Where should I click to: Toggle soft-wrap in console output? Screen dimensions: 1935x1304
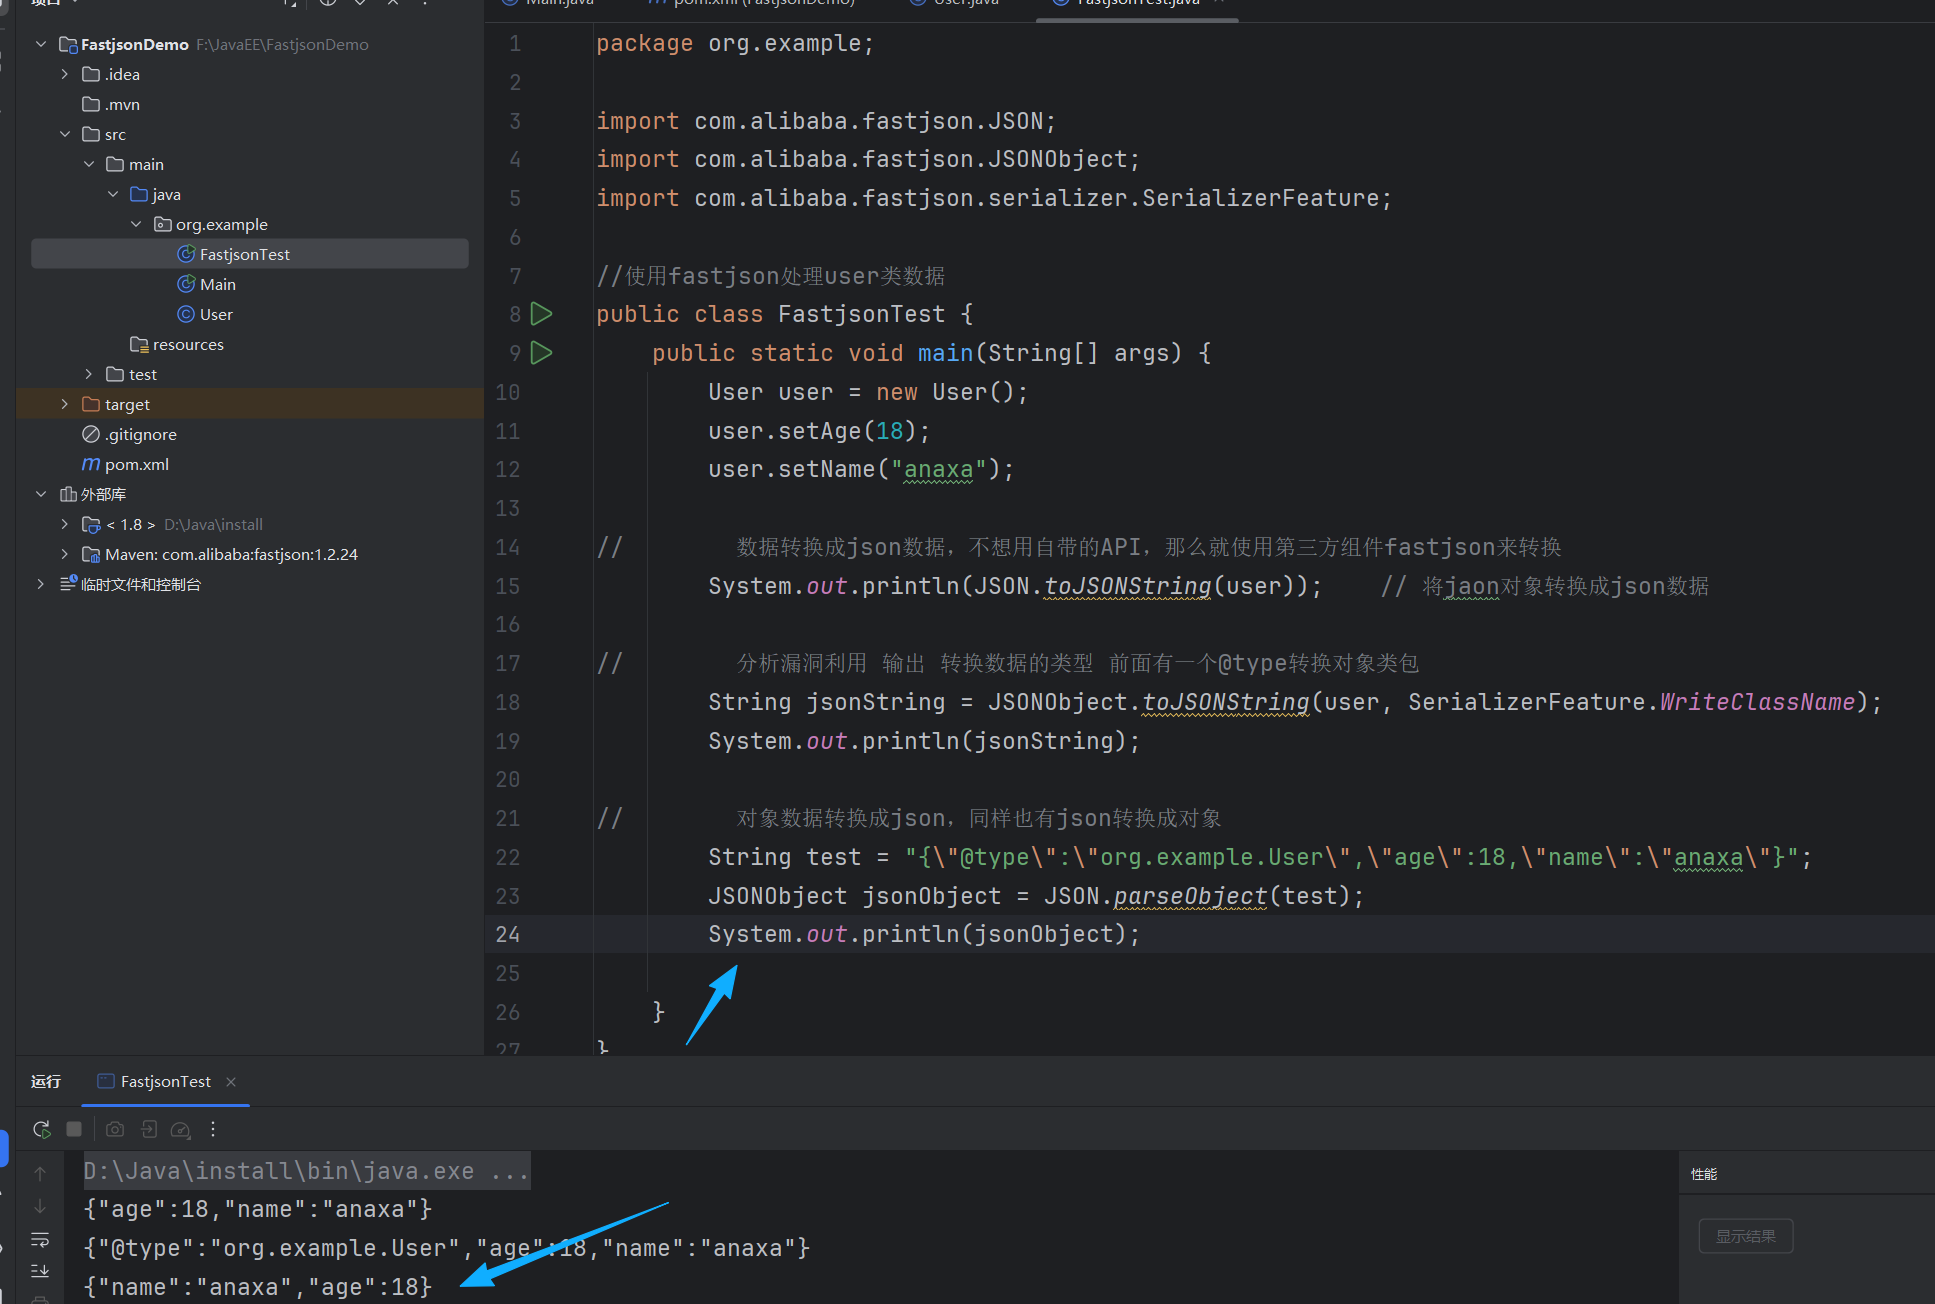(40, 1239)
